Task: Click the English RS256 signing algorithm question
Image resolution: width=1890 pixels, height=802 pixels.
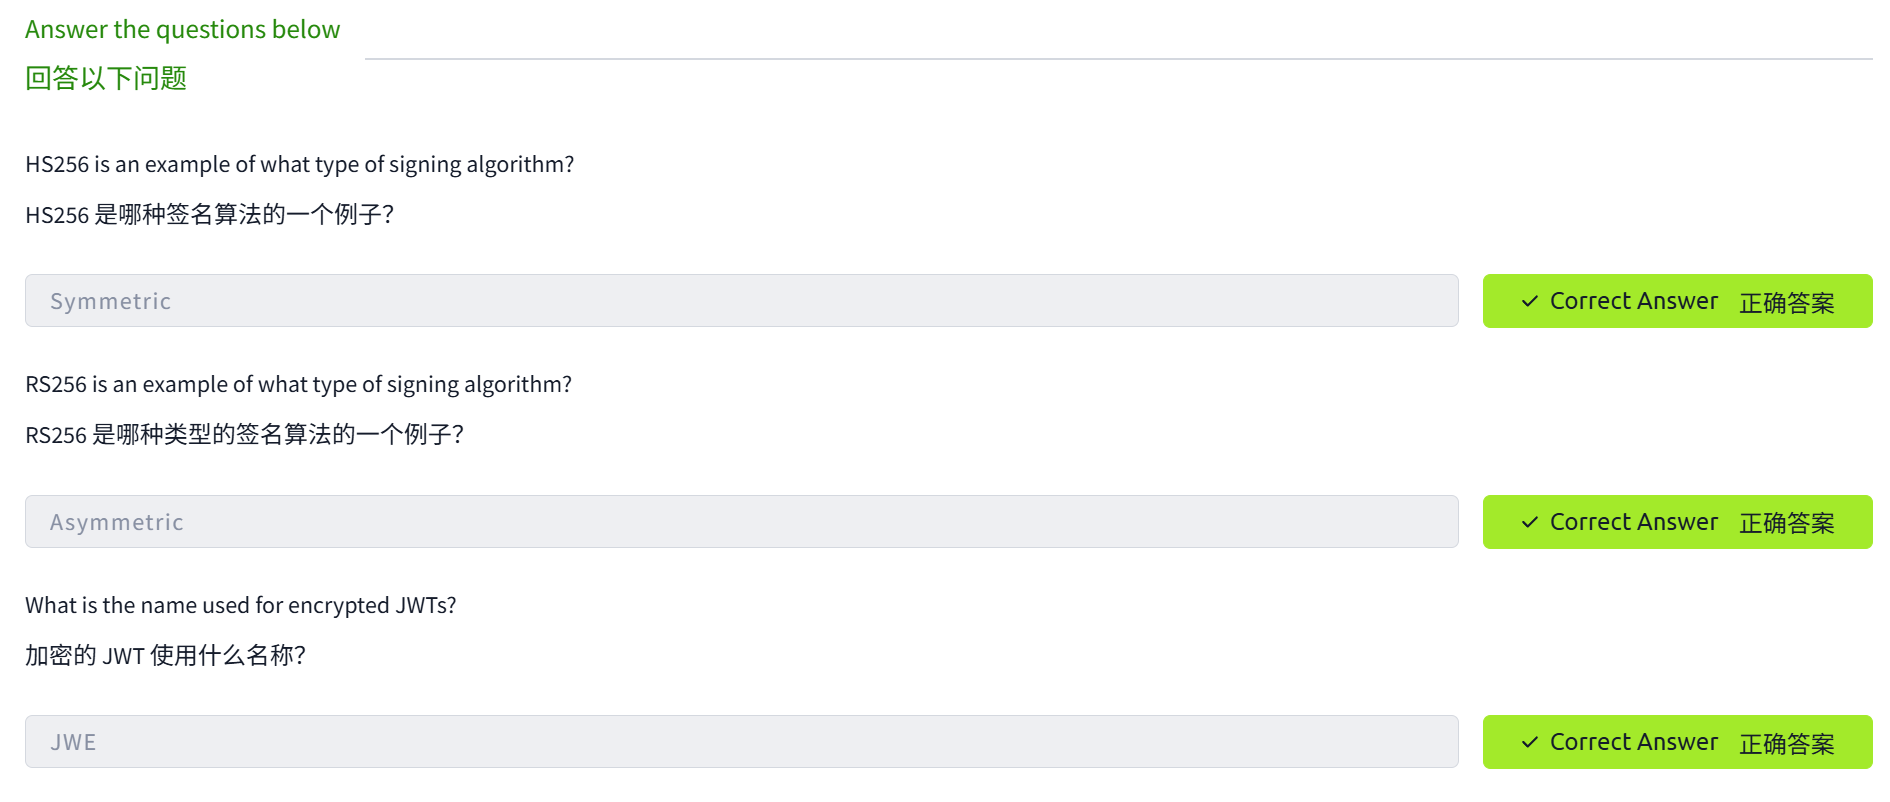Action: [x=298, y=384]
